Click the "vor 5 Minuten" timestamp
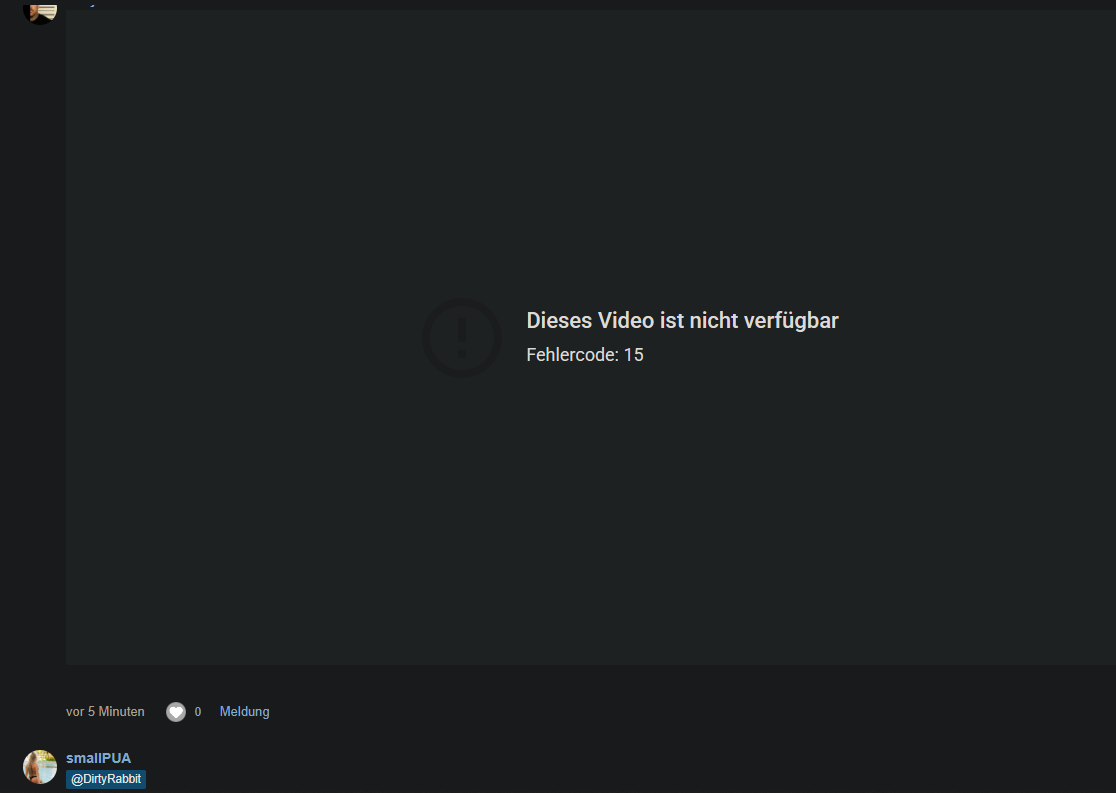The image size is (1116, 793). pos(105,712)
